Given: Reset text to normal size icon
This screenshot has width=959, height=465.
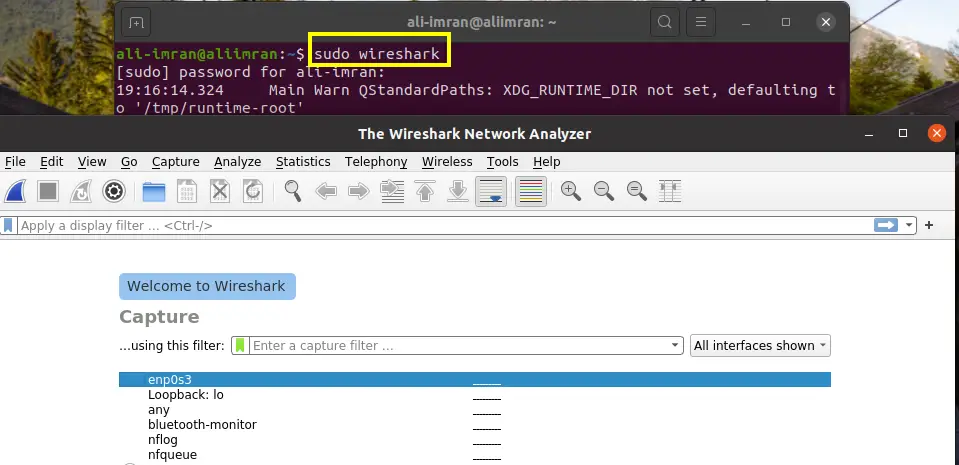Looking at the screenshot, I should point(637,192).
